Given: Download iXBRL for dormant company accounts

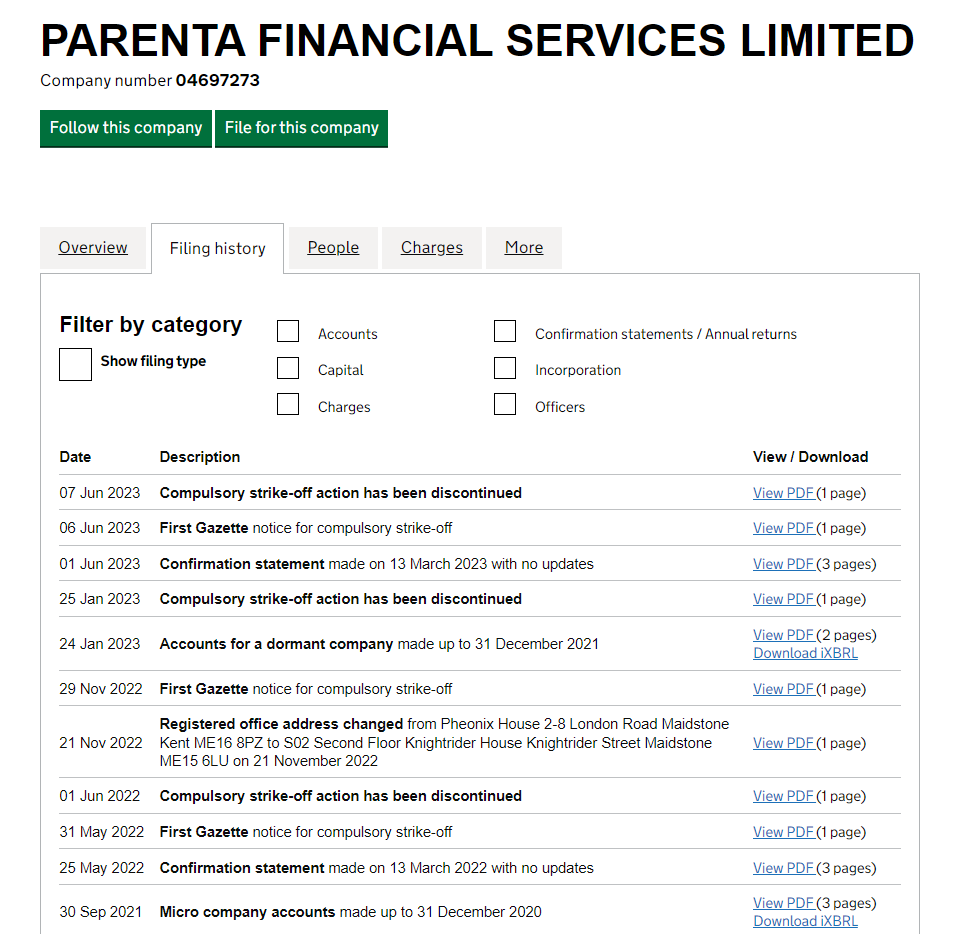Looking at the screenshot, I should tap(806, 653).
